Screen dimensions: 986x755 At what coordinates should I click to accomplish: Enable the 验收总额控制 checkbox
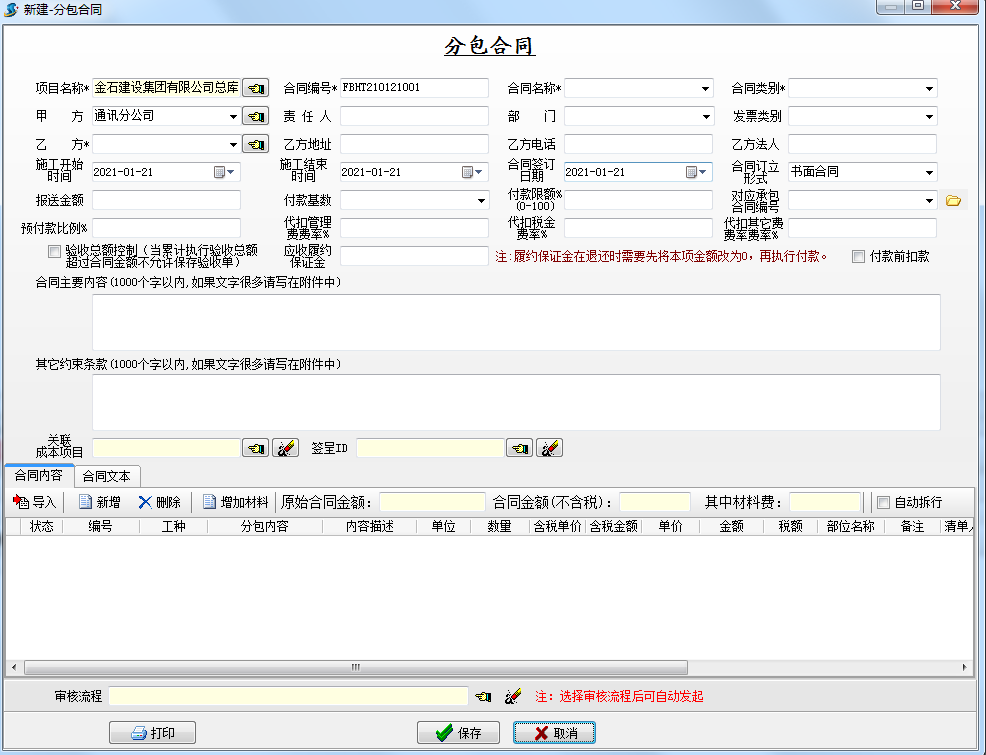[55, 251]
